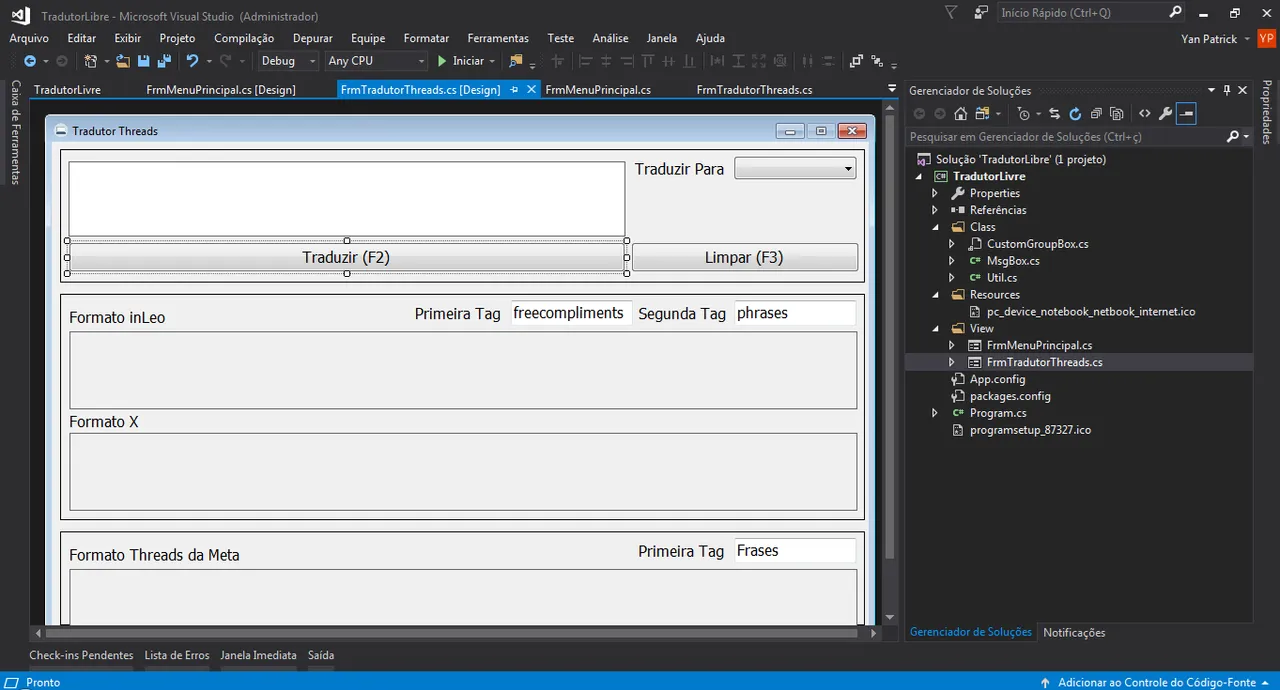The image size is (1280, 690).
Task: Click the Switch Views icon in solution explorer
Action: click(981, 113)
